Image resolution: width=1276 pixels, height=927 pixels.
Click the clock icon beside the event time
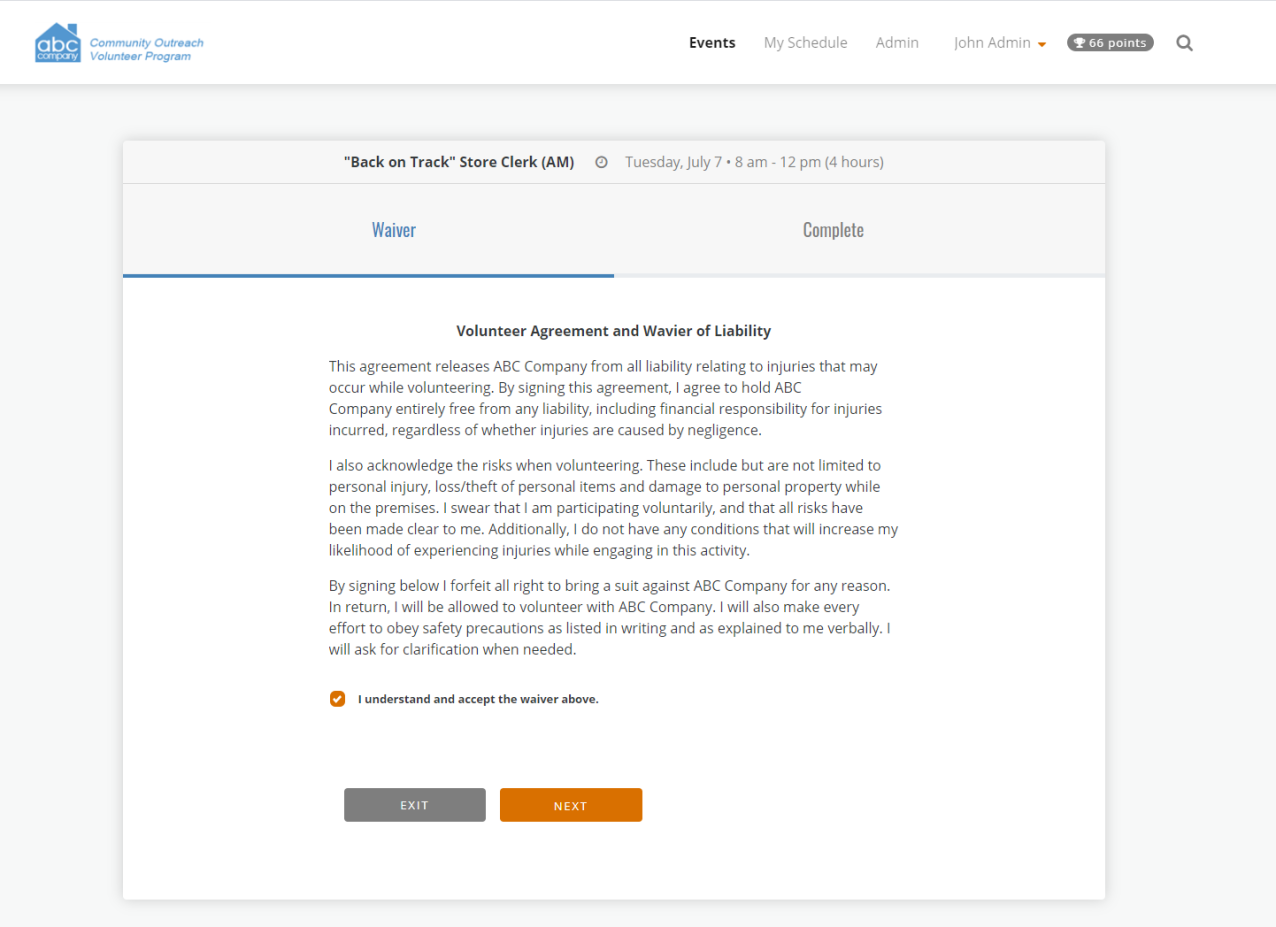pyautogui.click(x=600, y=161)
